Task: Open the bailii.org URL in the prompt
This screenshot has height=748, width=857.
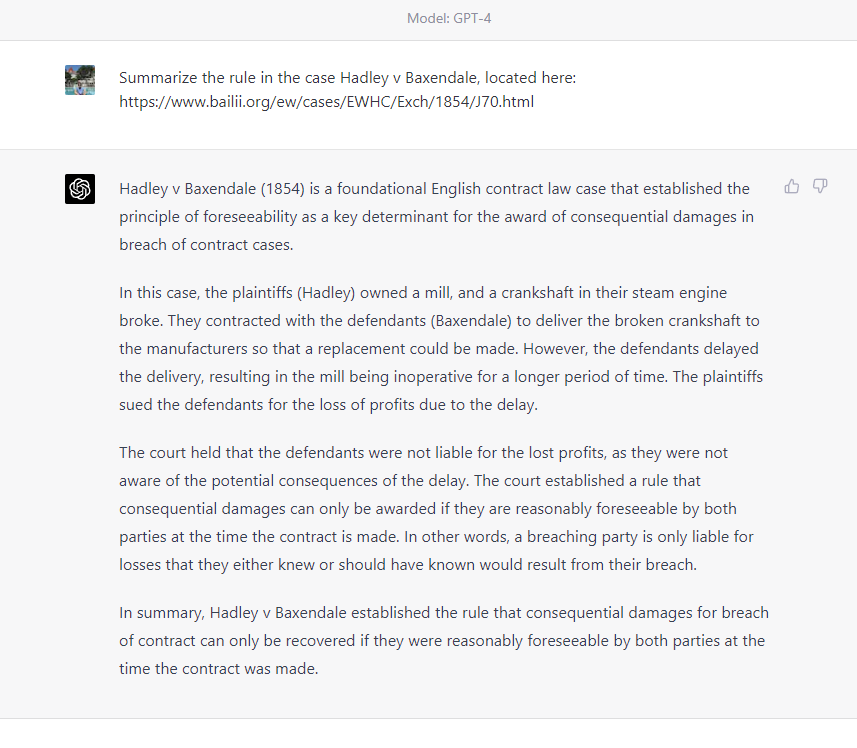Action: coord(326,102)
